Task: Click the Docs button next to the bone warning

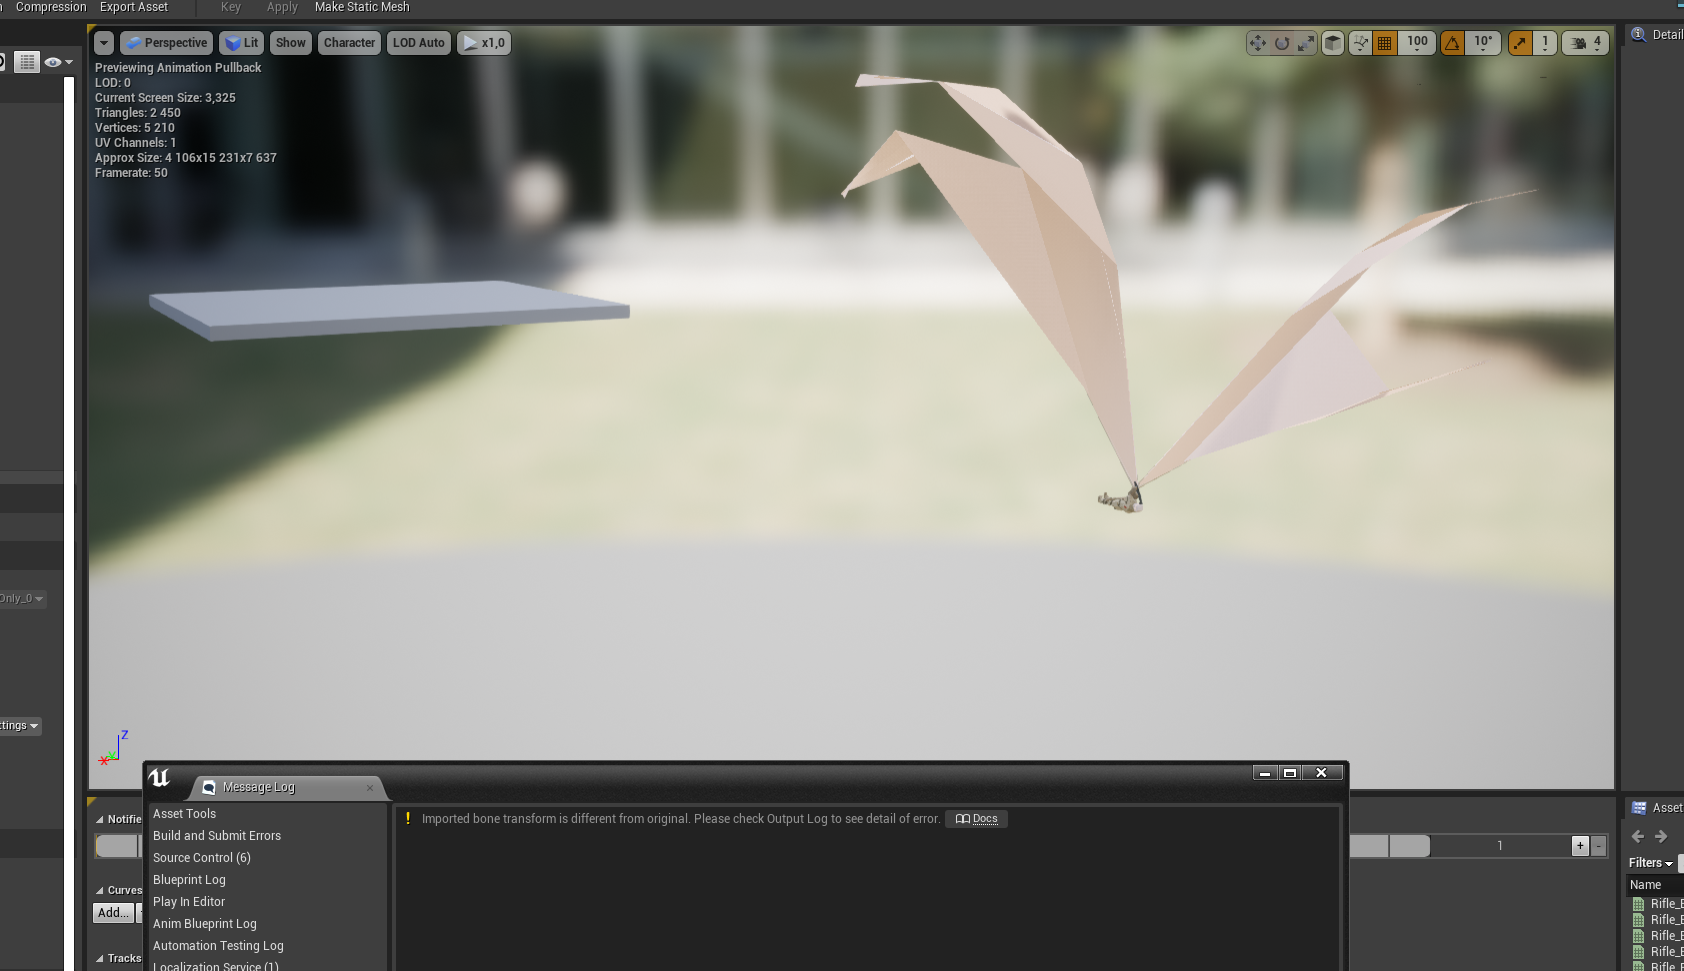Action: point(976,818)
